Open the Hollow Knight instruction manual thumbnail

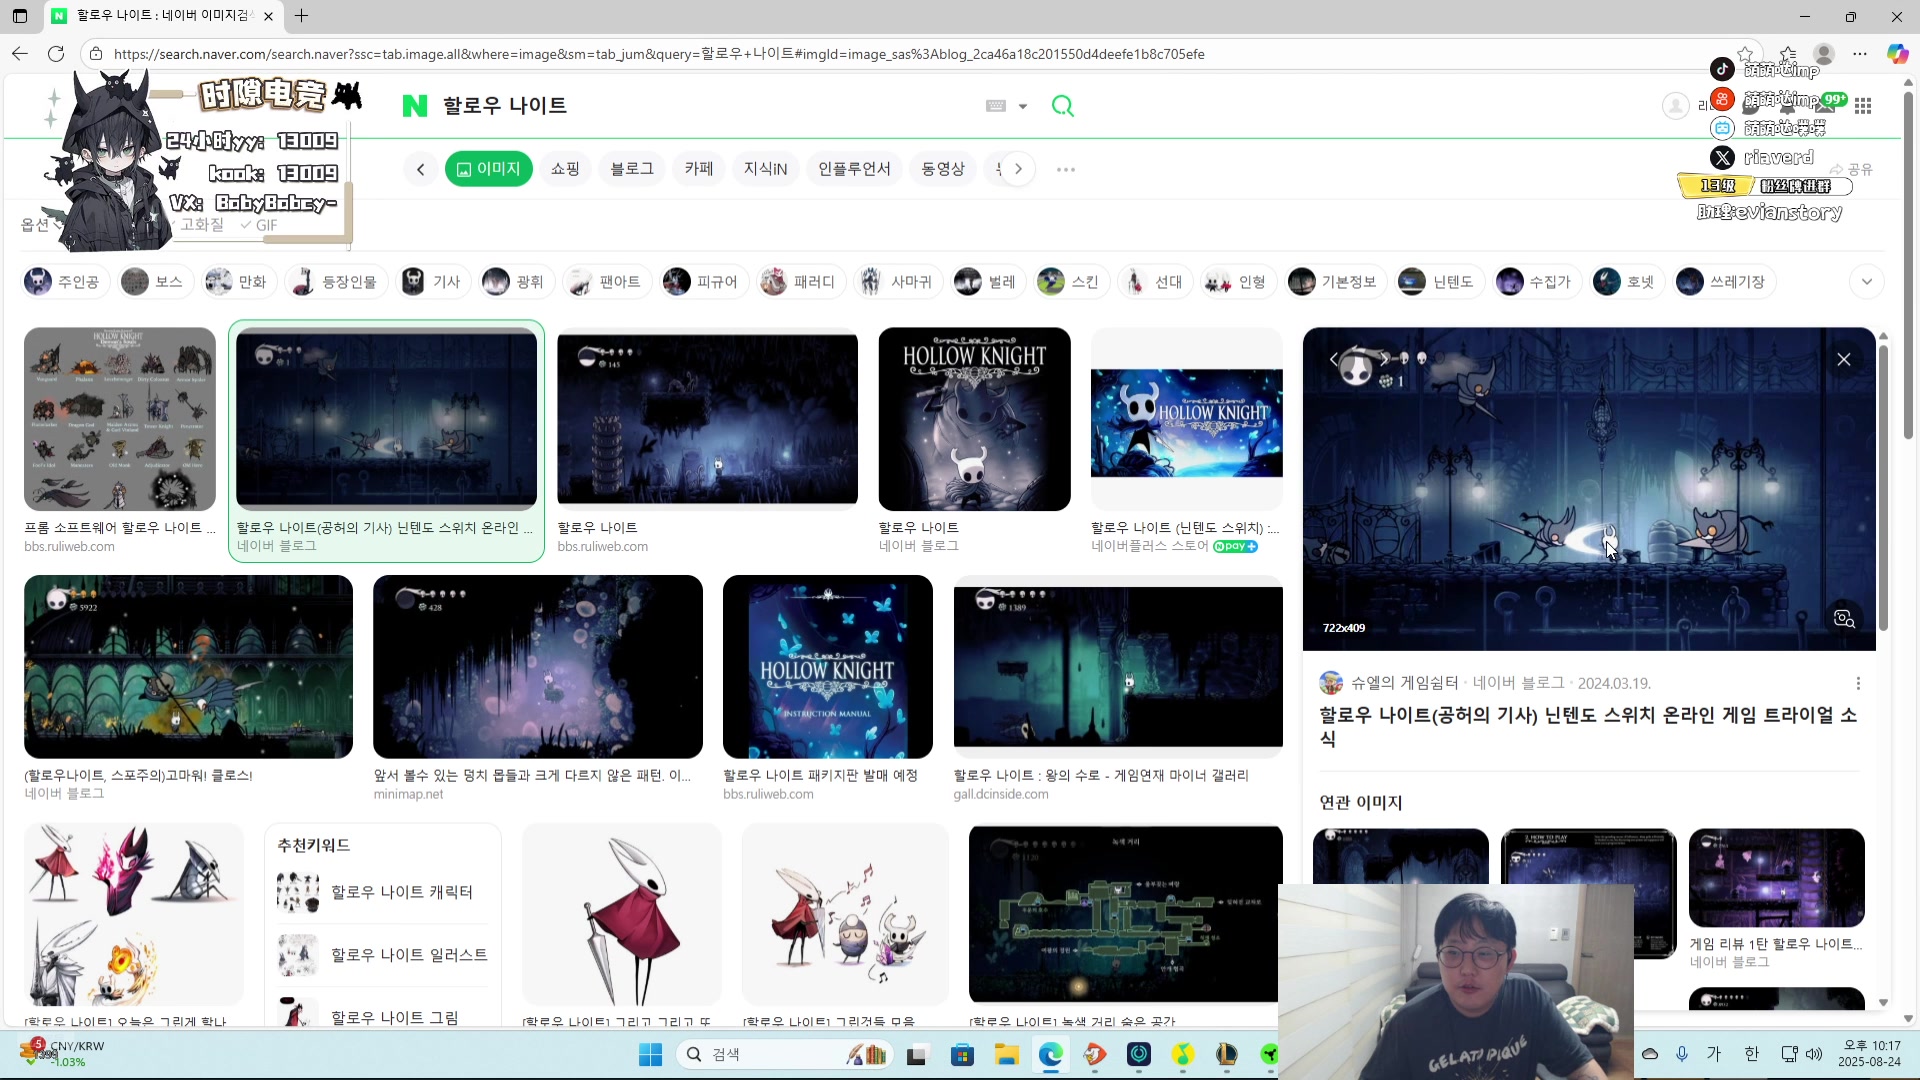[827, 666]
